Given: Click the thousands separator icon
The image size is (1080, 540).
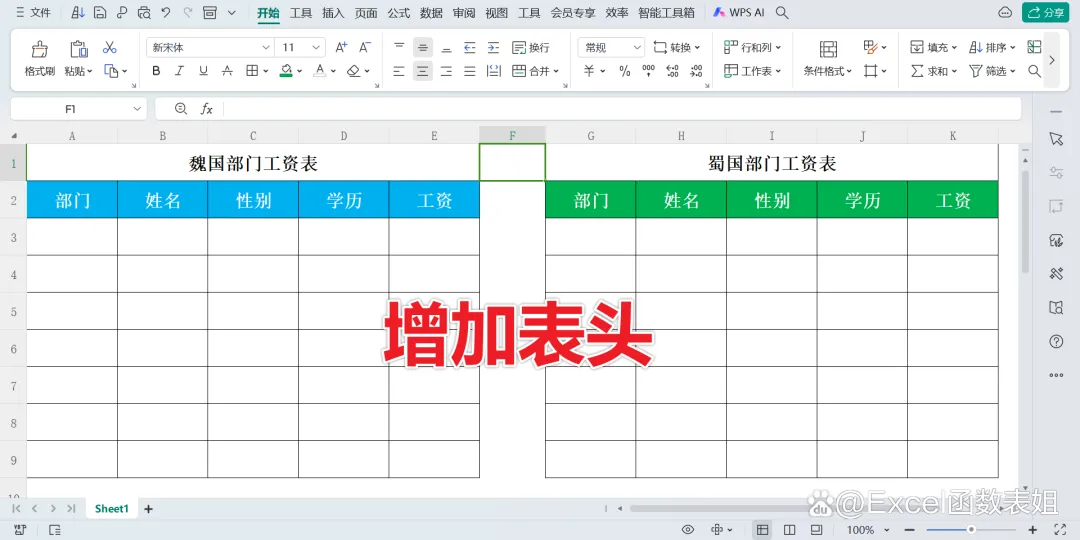Looking at the screenshot, I should [648, 71].
